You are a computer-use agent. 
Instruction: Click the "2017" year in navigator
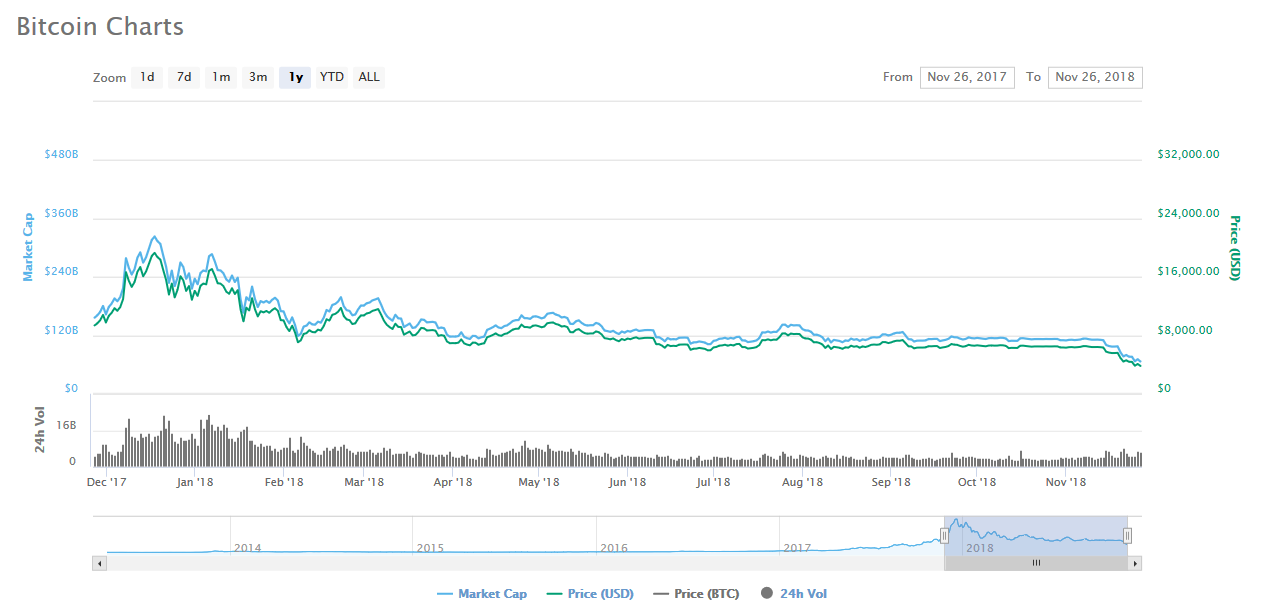click(x=797, y=548)
